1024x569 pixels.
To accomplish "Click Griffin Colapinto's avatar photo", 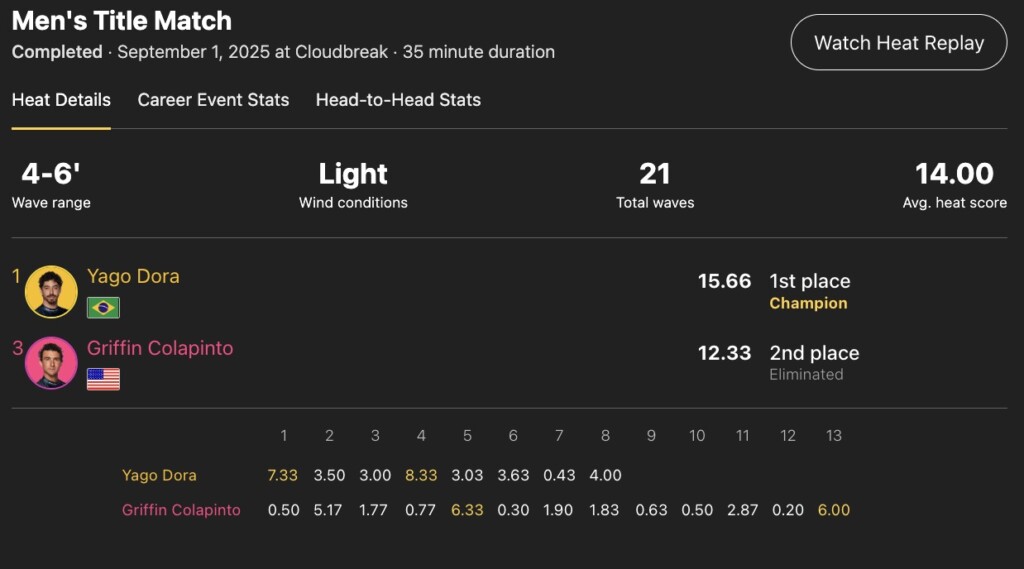I will 51,363.
